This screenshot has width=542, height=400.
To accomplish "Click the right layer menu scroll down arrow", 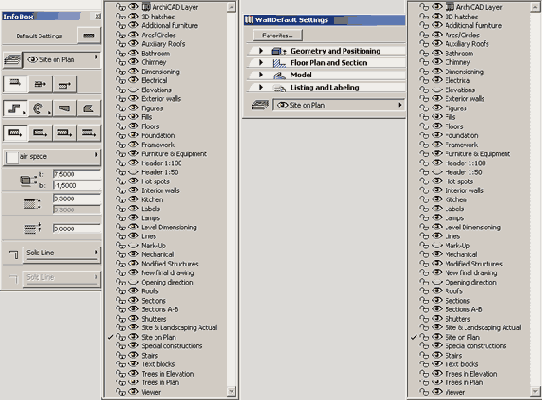I will point(535,391).
